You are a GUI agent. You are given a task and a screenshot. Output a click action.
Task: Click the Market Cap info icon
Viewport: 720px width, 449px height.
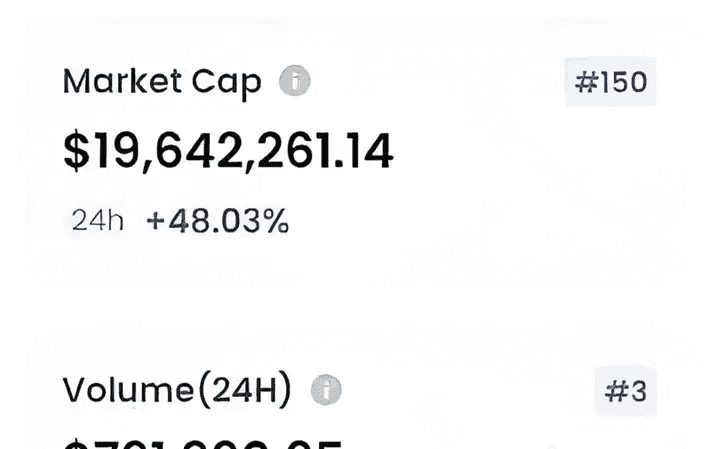point(294,81)
